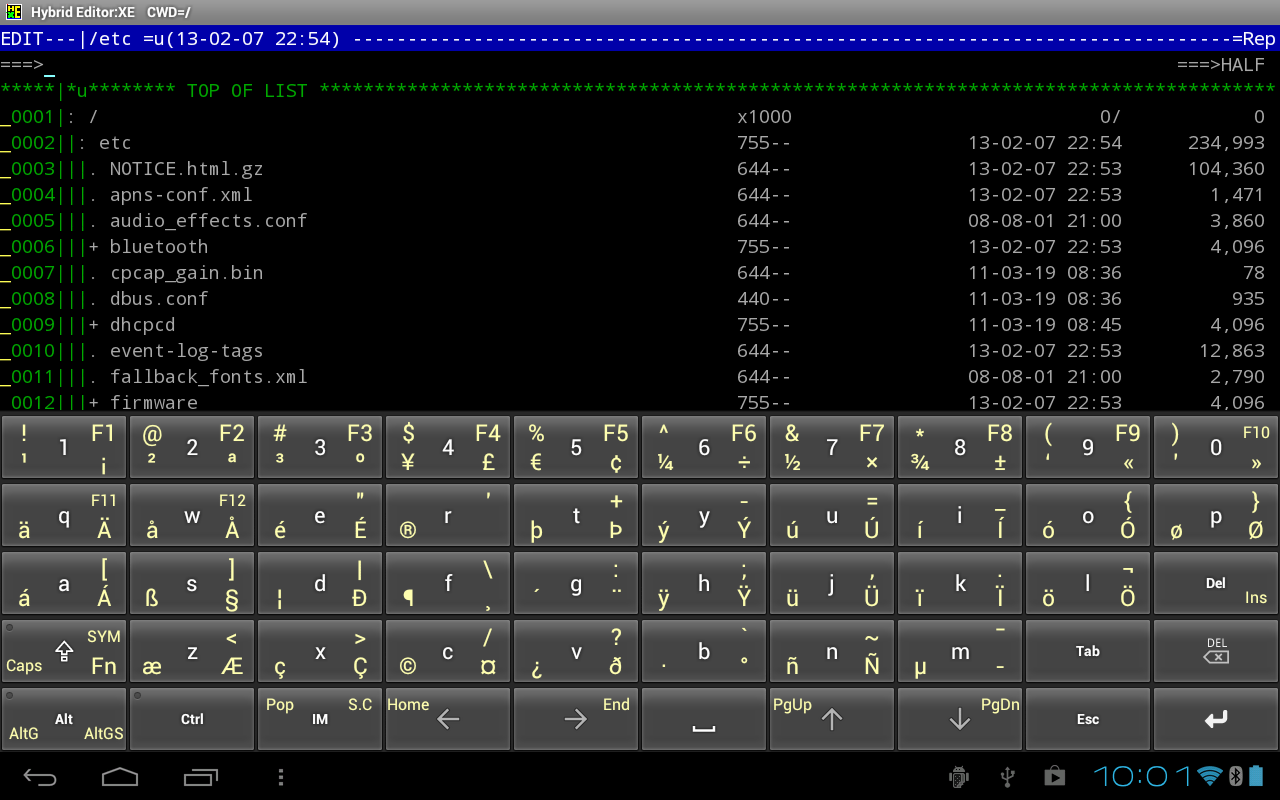
Task: Select the cpcap_gain.bin file row
Action: [x=640, y=273]
